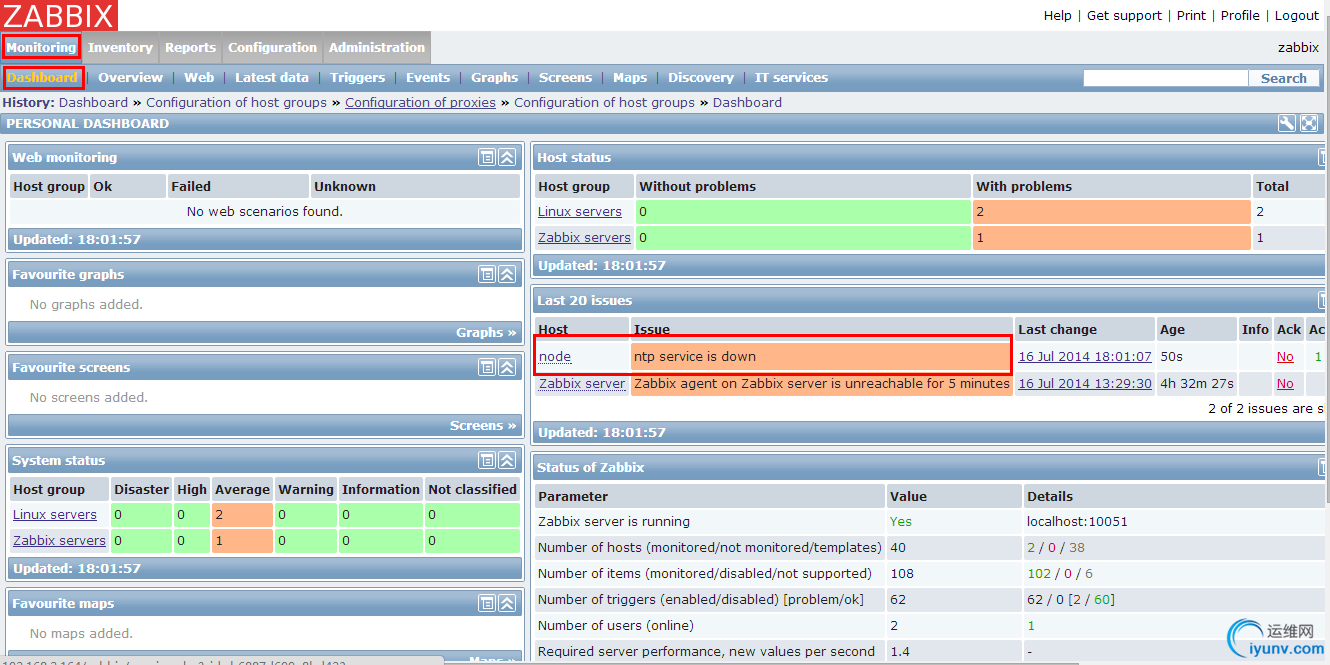1330x665 pixels.
Task: Open Favourite maps widget menu icon
Action: (487, 603)
